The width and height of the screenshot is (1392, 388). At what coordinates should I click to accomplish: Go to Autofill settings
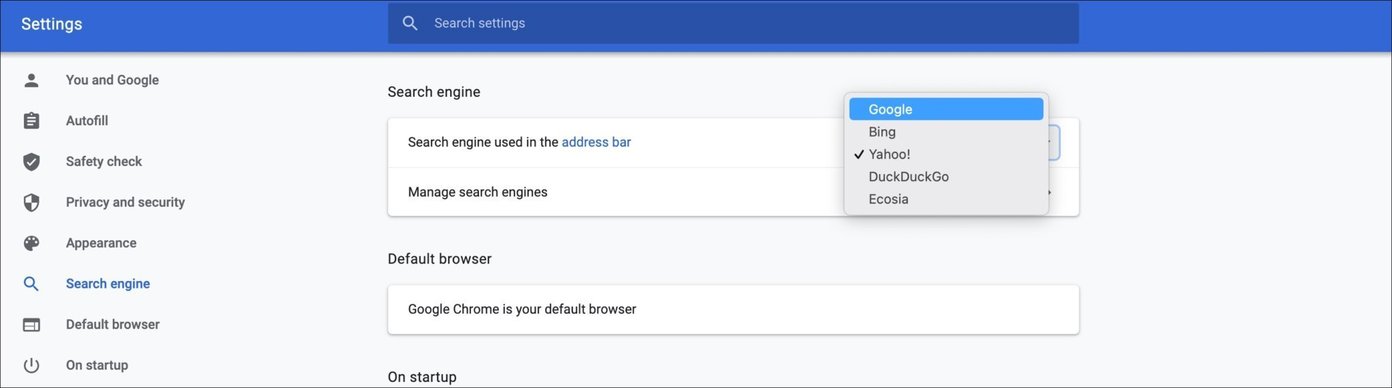(x=87, y=121)
